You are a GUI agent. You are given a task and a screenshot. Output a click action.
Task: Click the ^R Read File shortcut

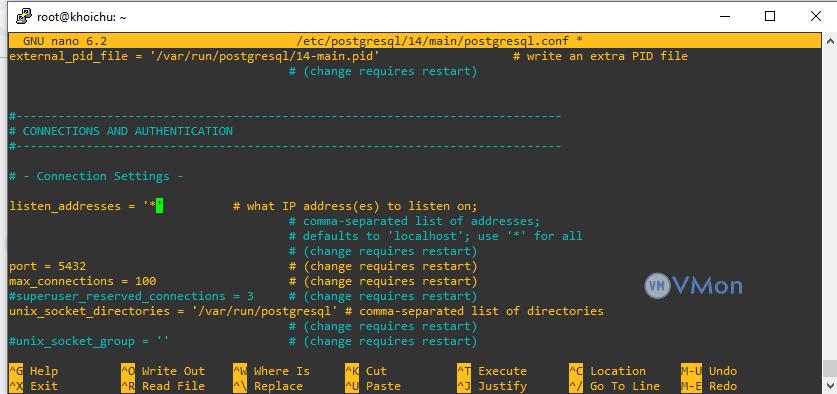pos(163,386)
